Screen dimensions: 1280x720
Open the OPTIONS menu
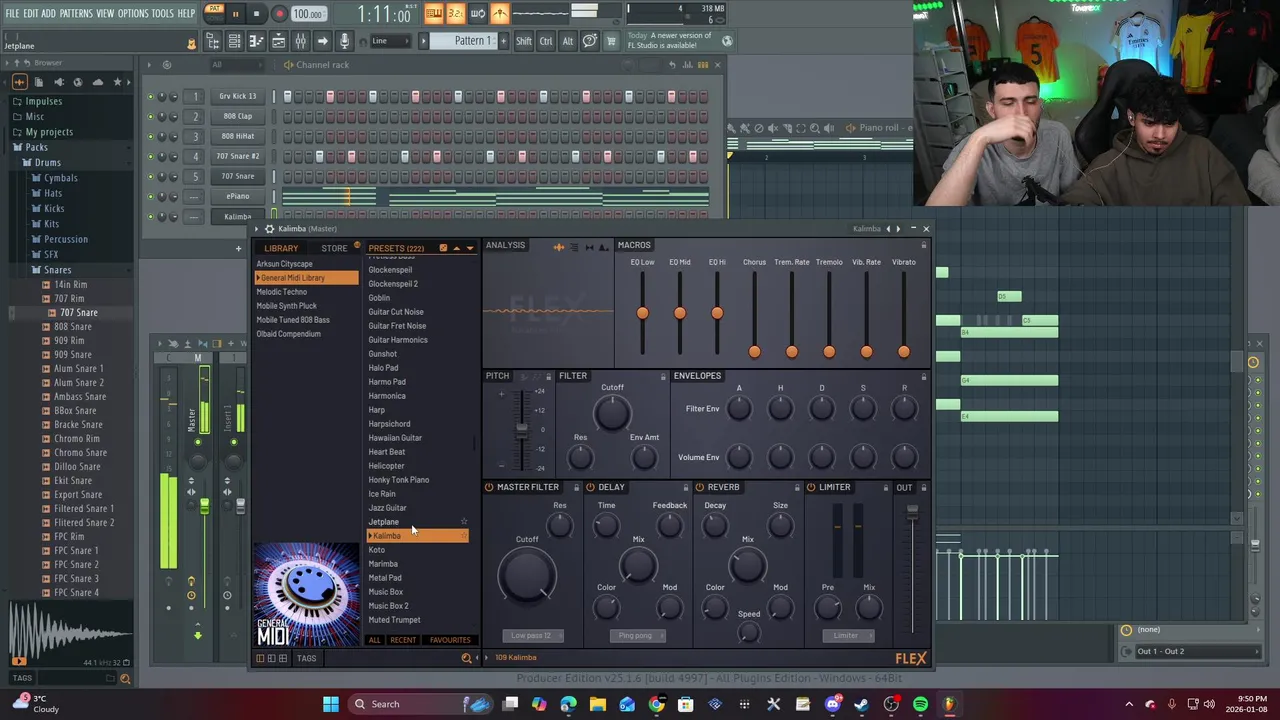[x=133, y=13]
